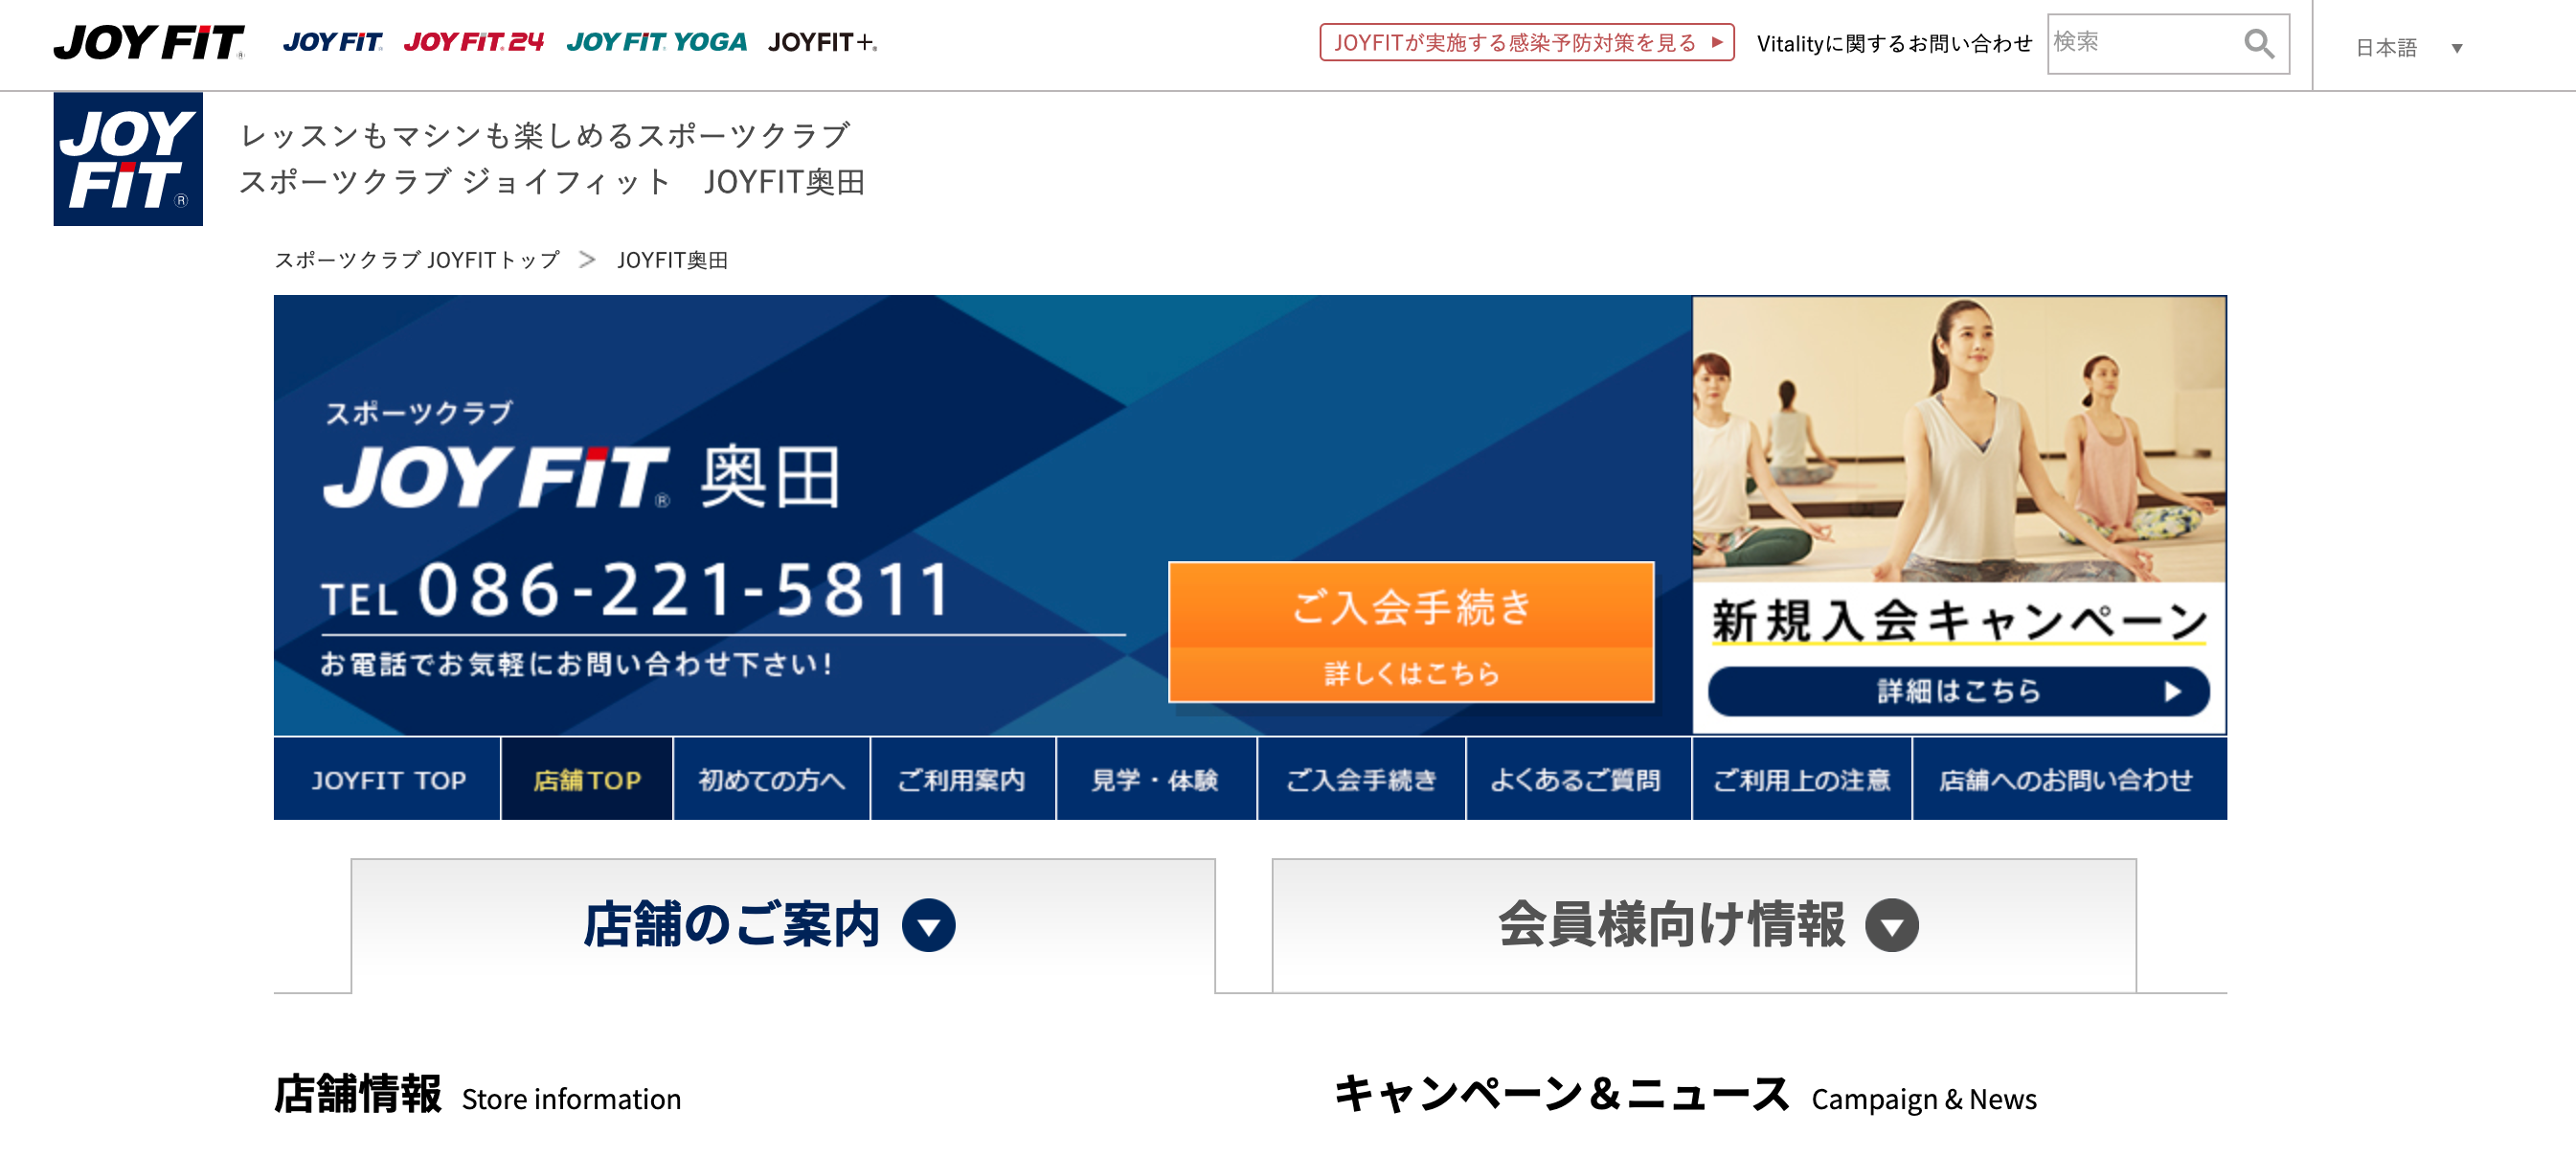Go to スポーツクラブ JOYFITトップ breadcrumb

[x=417, y=260]
